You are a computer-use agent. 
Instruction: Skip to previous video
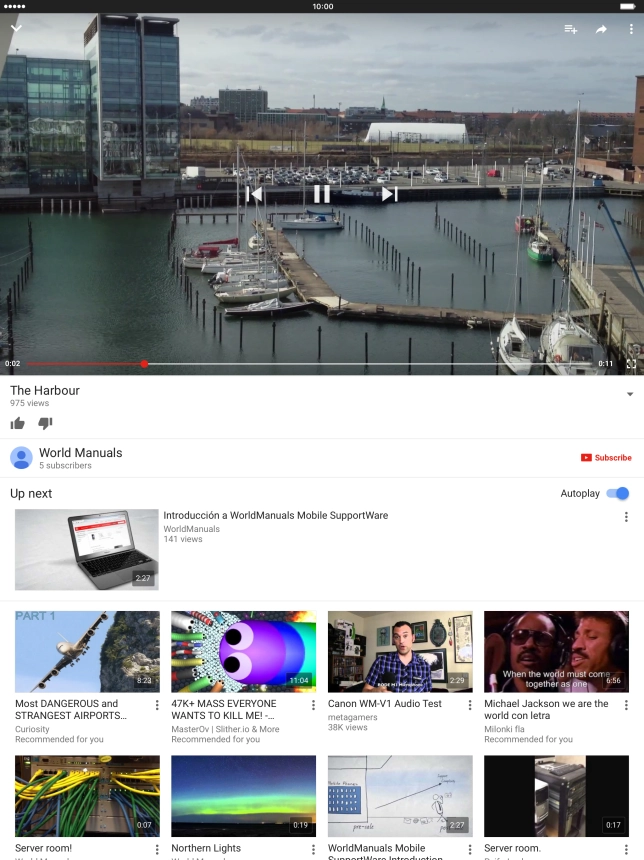coord(254,194)
